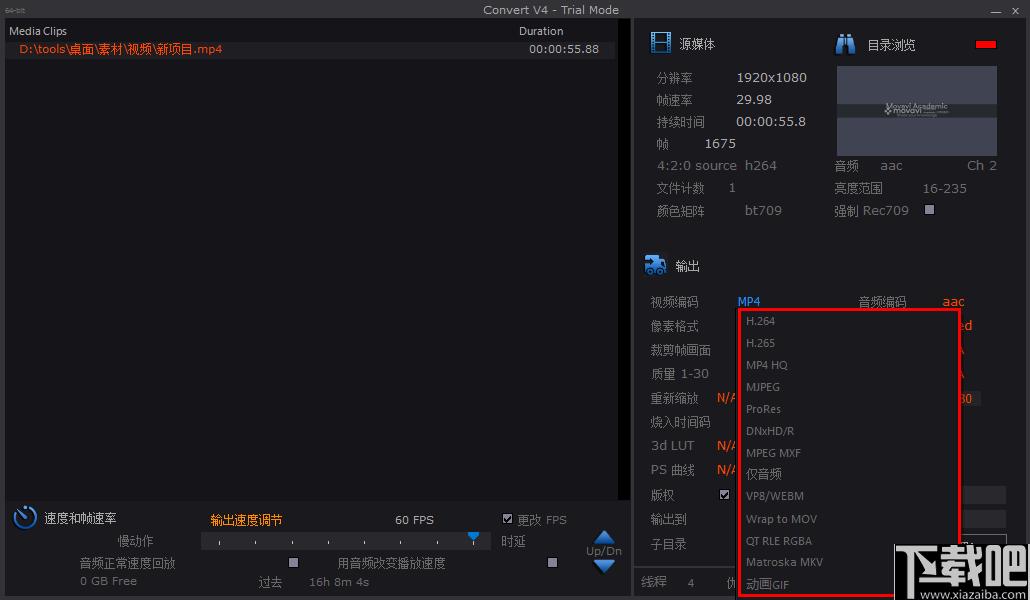Click the output truck icon
The height and width of the screenshot is (600, 1030).
656,265
